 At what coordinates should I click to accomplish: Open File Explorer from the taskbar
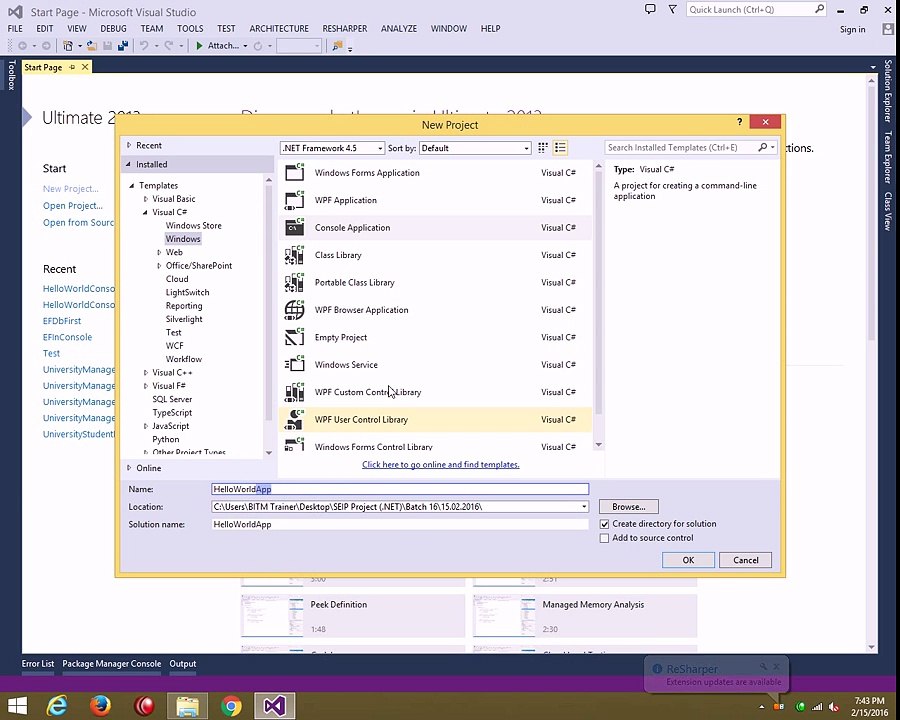tap(187, 706)
